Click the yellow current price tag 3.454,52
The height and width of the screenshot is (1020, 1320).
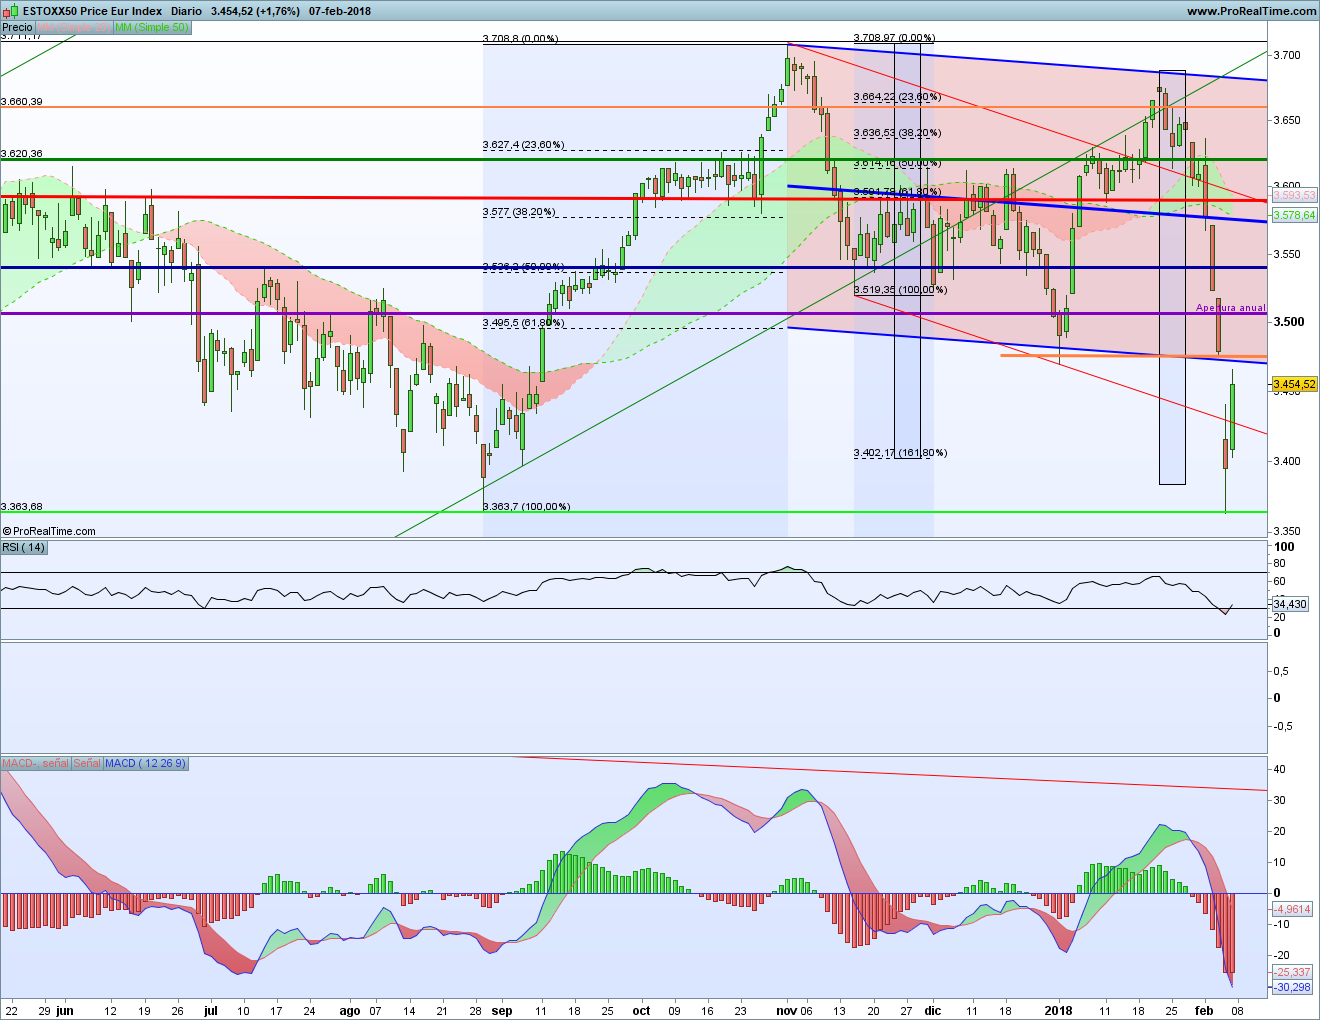coord(1294,384)
